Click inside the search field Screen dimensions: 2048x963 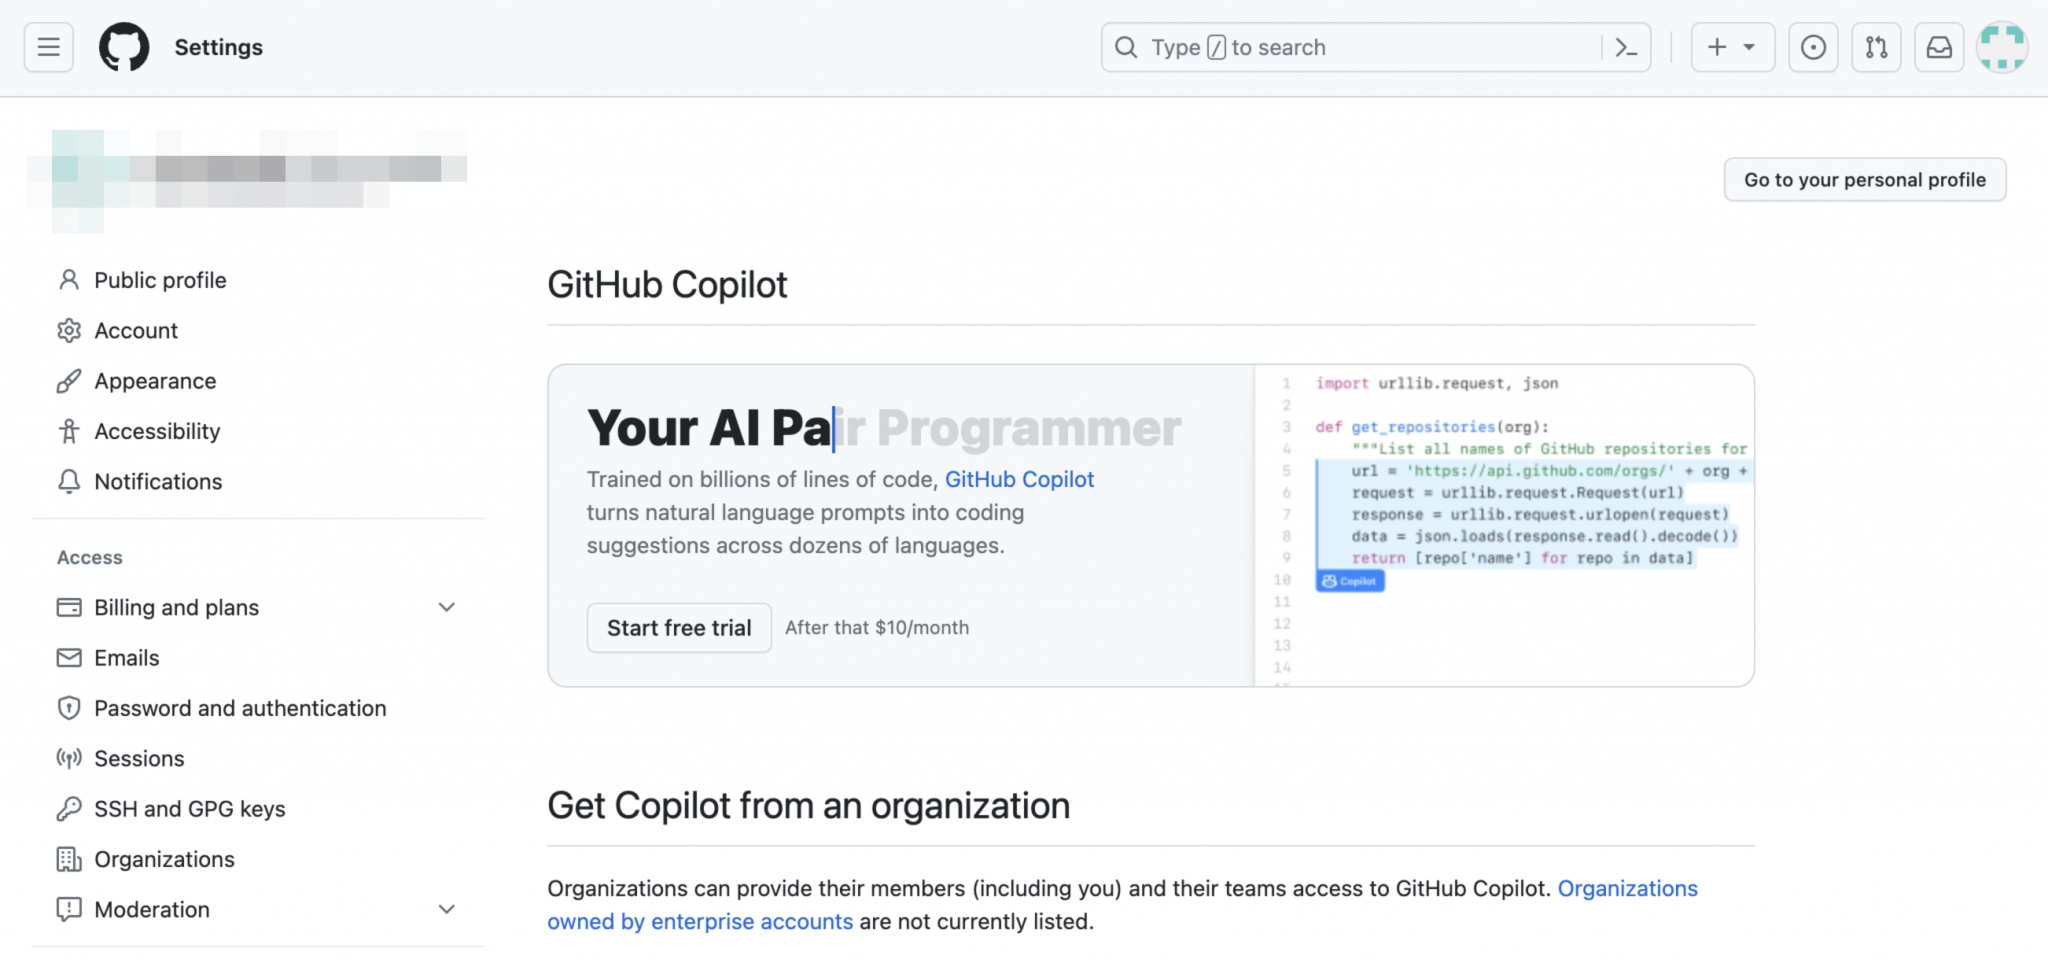1300,47
